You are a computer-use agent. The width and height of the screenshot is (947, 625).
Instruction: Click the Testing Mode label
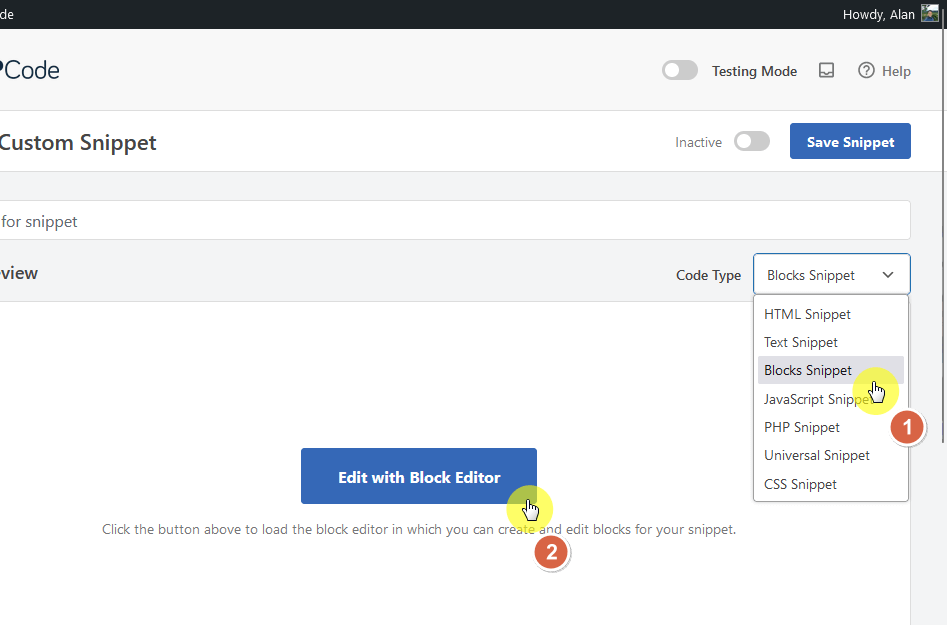point(754,71)
